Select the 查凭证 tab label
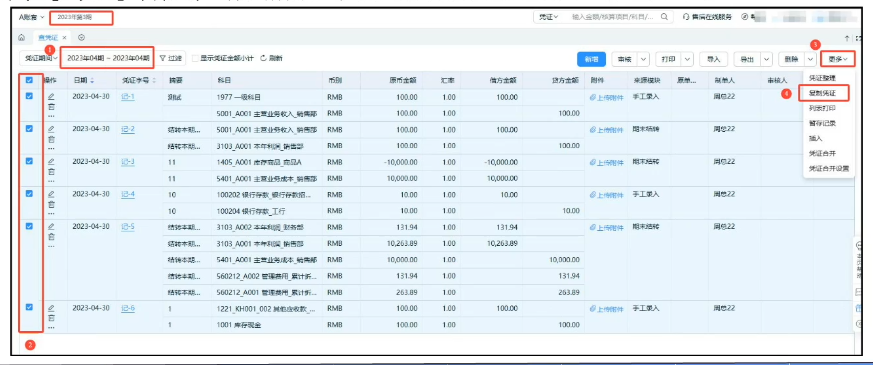Screen dimensions: 873x365 pyautogui.click(x=48, y=38)
